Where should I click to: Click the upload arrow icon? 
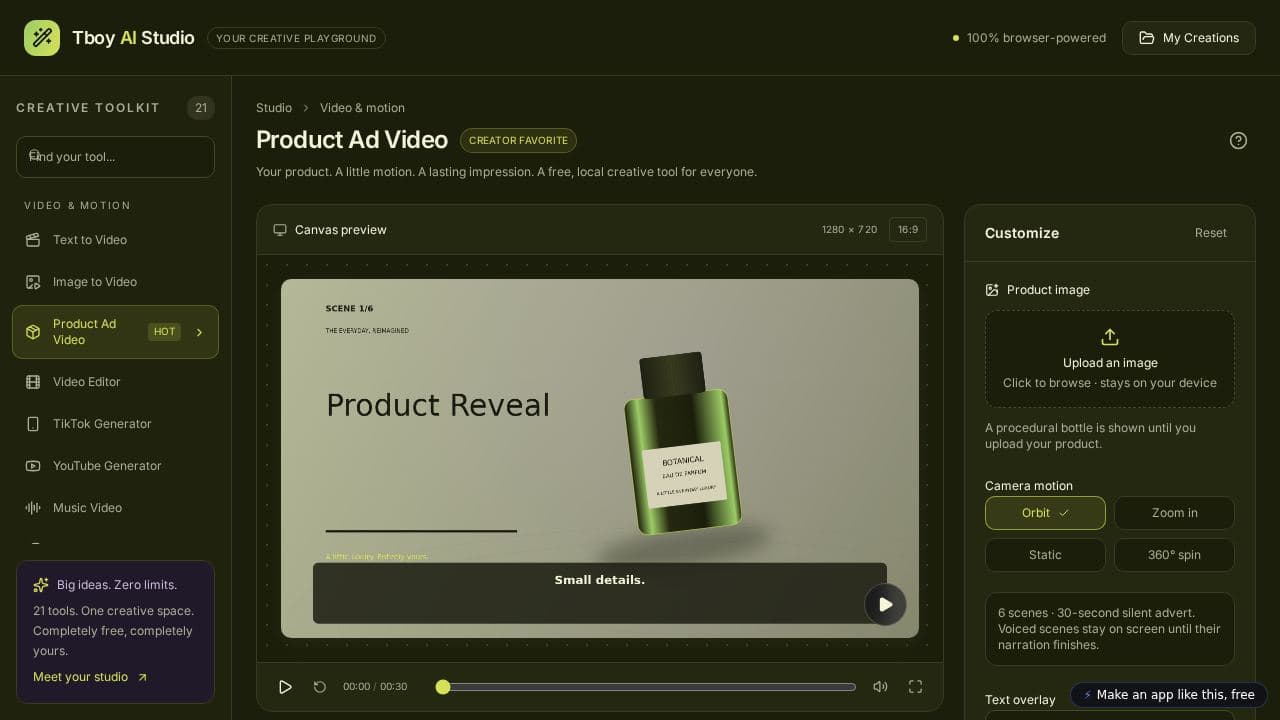click(1110, 337)
